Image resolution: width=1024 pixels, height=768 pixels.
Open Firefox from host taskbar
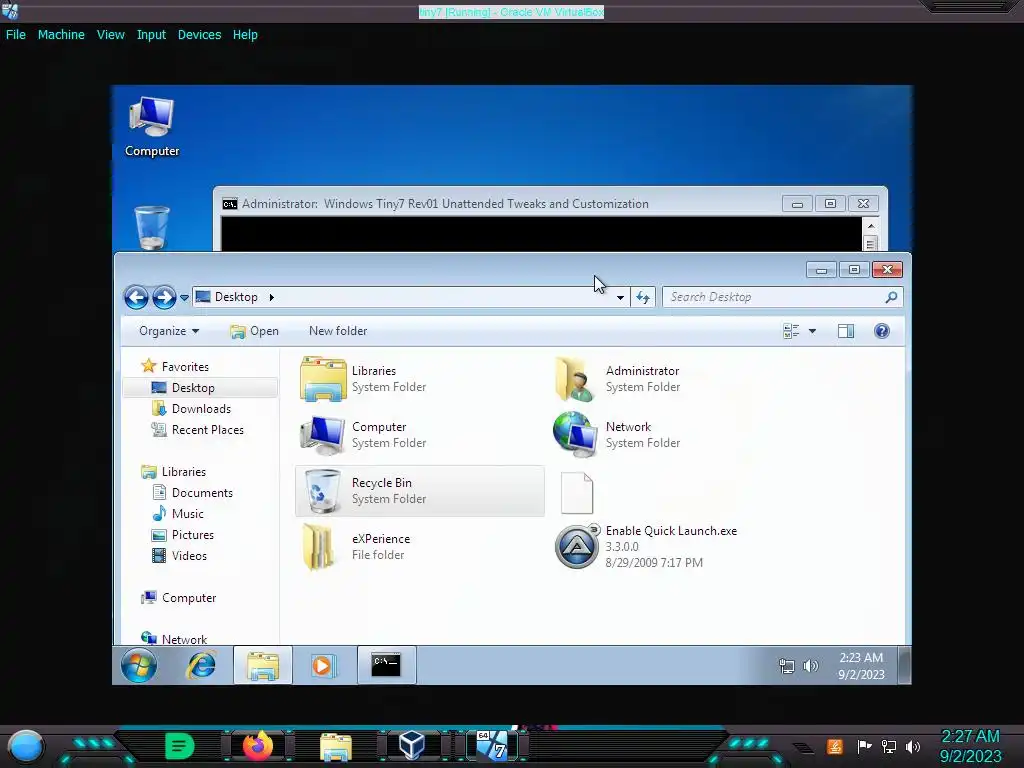click(257, 746)
